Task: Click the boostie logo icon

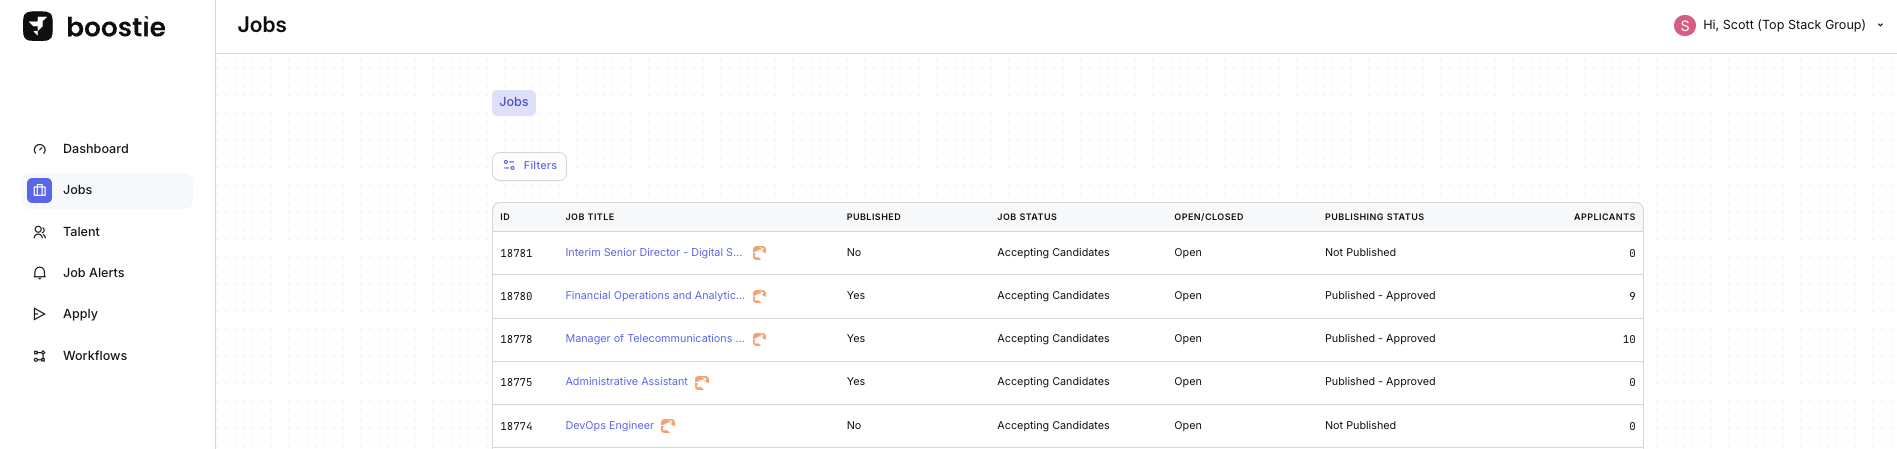Action: pos(38,26)
